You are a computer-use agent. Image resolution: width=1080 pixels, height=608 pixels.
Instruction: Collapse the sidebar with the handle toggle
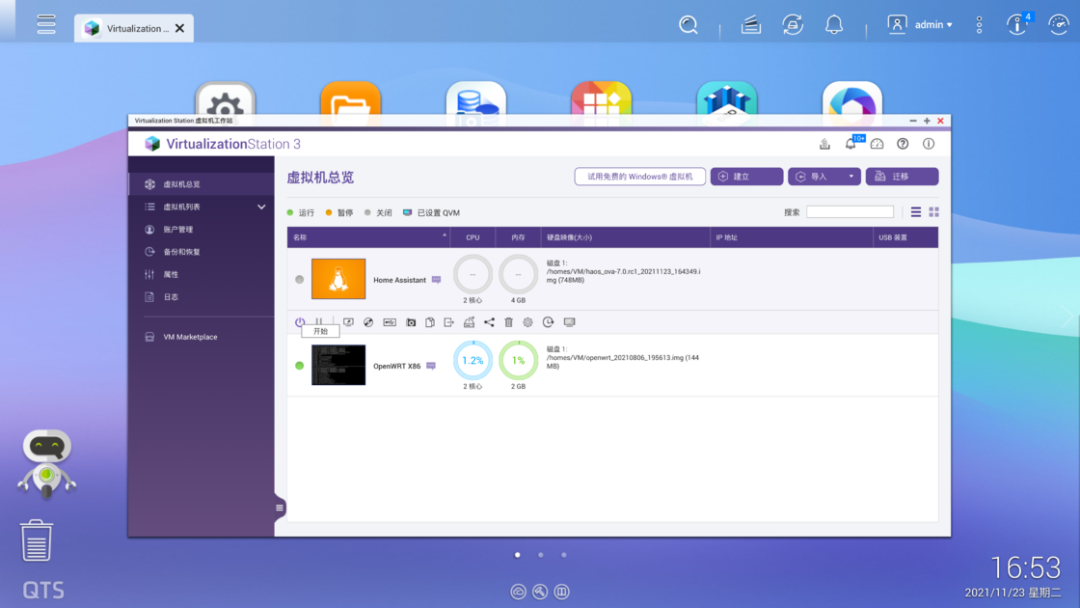[x=279, y=508]
